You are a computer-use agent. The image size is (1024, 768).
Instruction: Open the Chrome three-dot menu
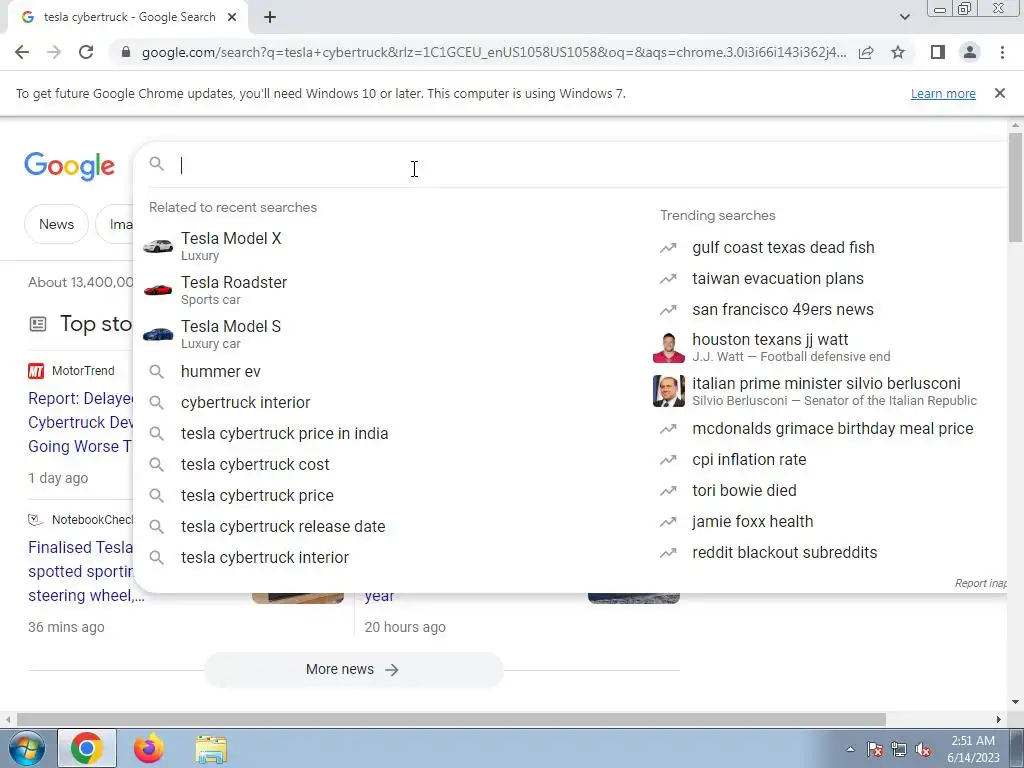[x=1002, y=52]
